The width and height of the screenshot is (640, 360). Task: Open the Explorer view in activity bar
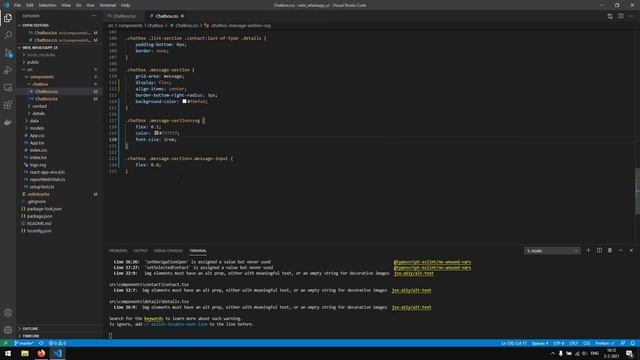[x=8, y=18]
